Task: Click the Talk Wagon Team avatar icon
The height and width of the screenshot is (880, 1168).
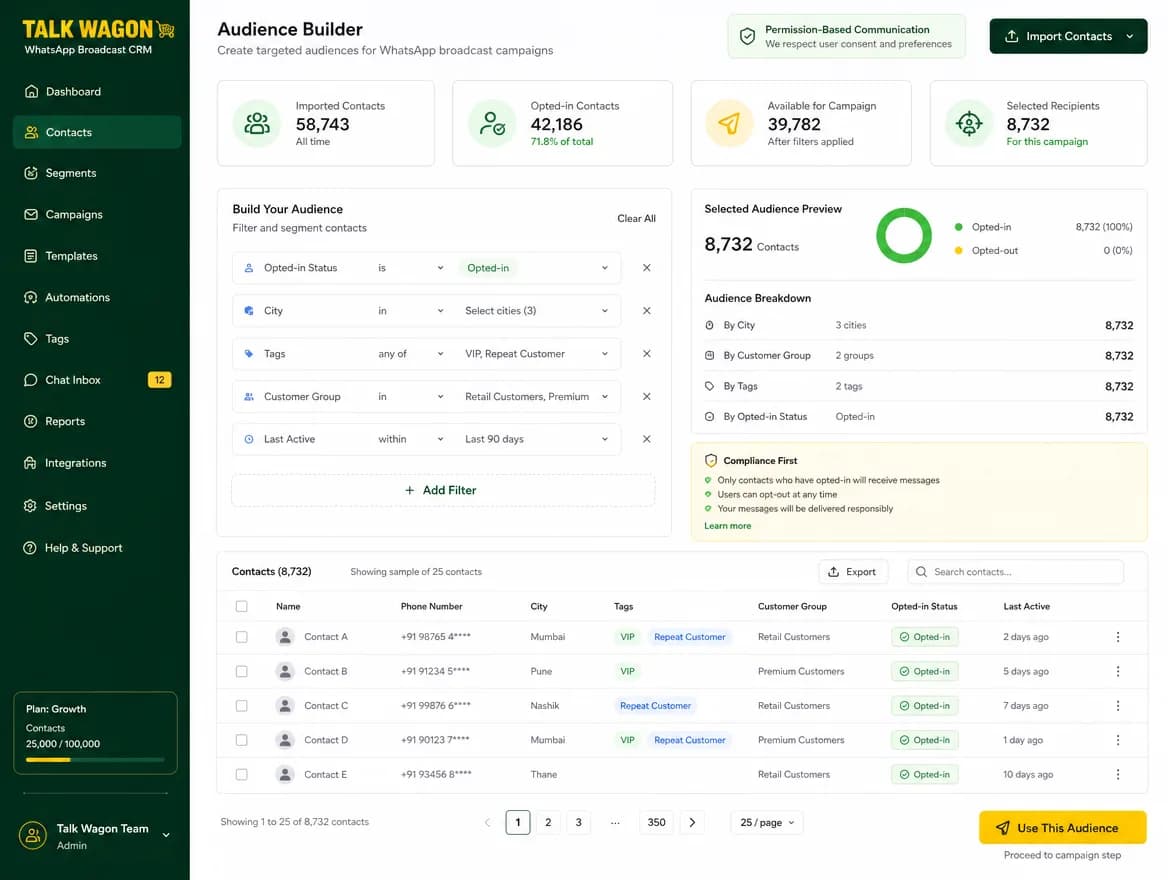Action: pos(33,835)
